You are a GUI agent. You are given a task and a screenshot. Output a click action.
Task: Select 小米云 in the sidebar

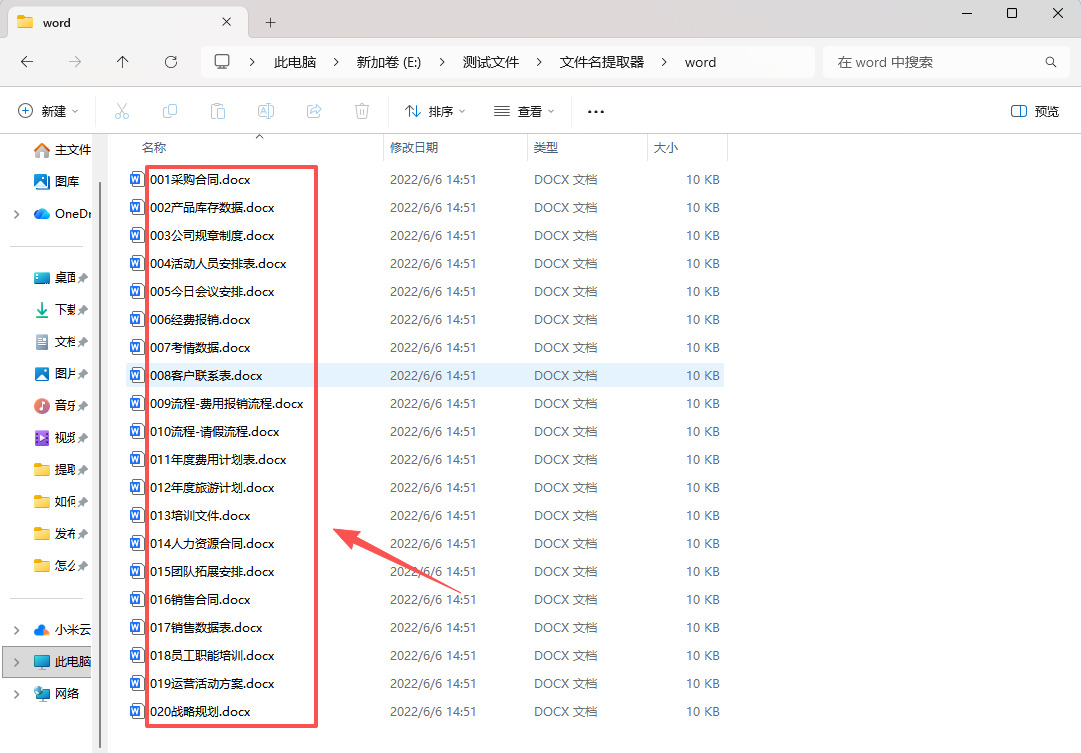click(x=62, y=630)
